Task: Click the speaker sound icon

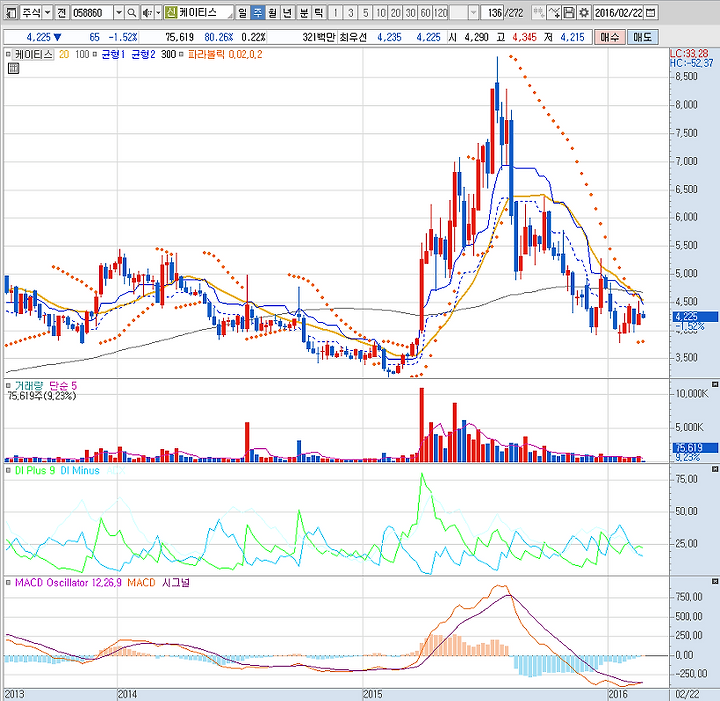Action: (147, 12)
